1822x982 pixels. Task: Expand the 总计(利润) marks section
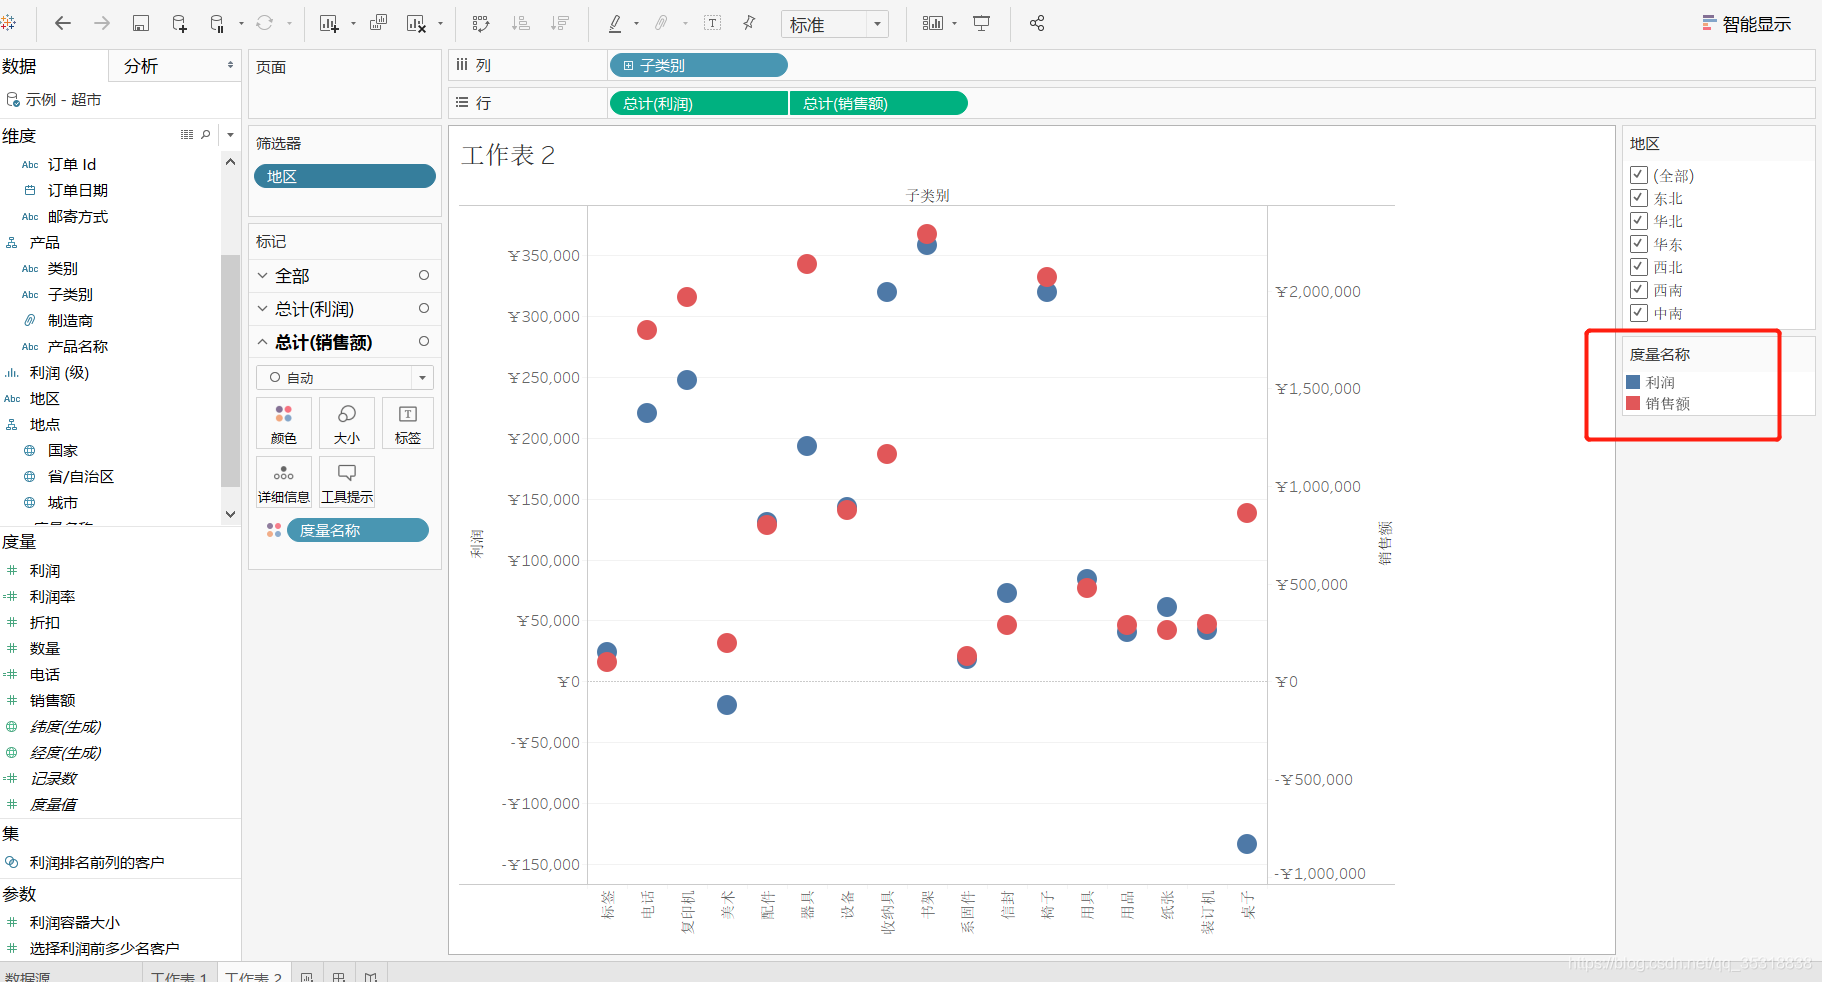tap(262, 308)
